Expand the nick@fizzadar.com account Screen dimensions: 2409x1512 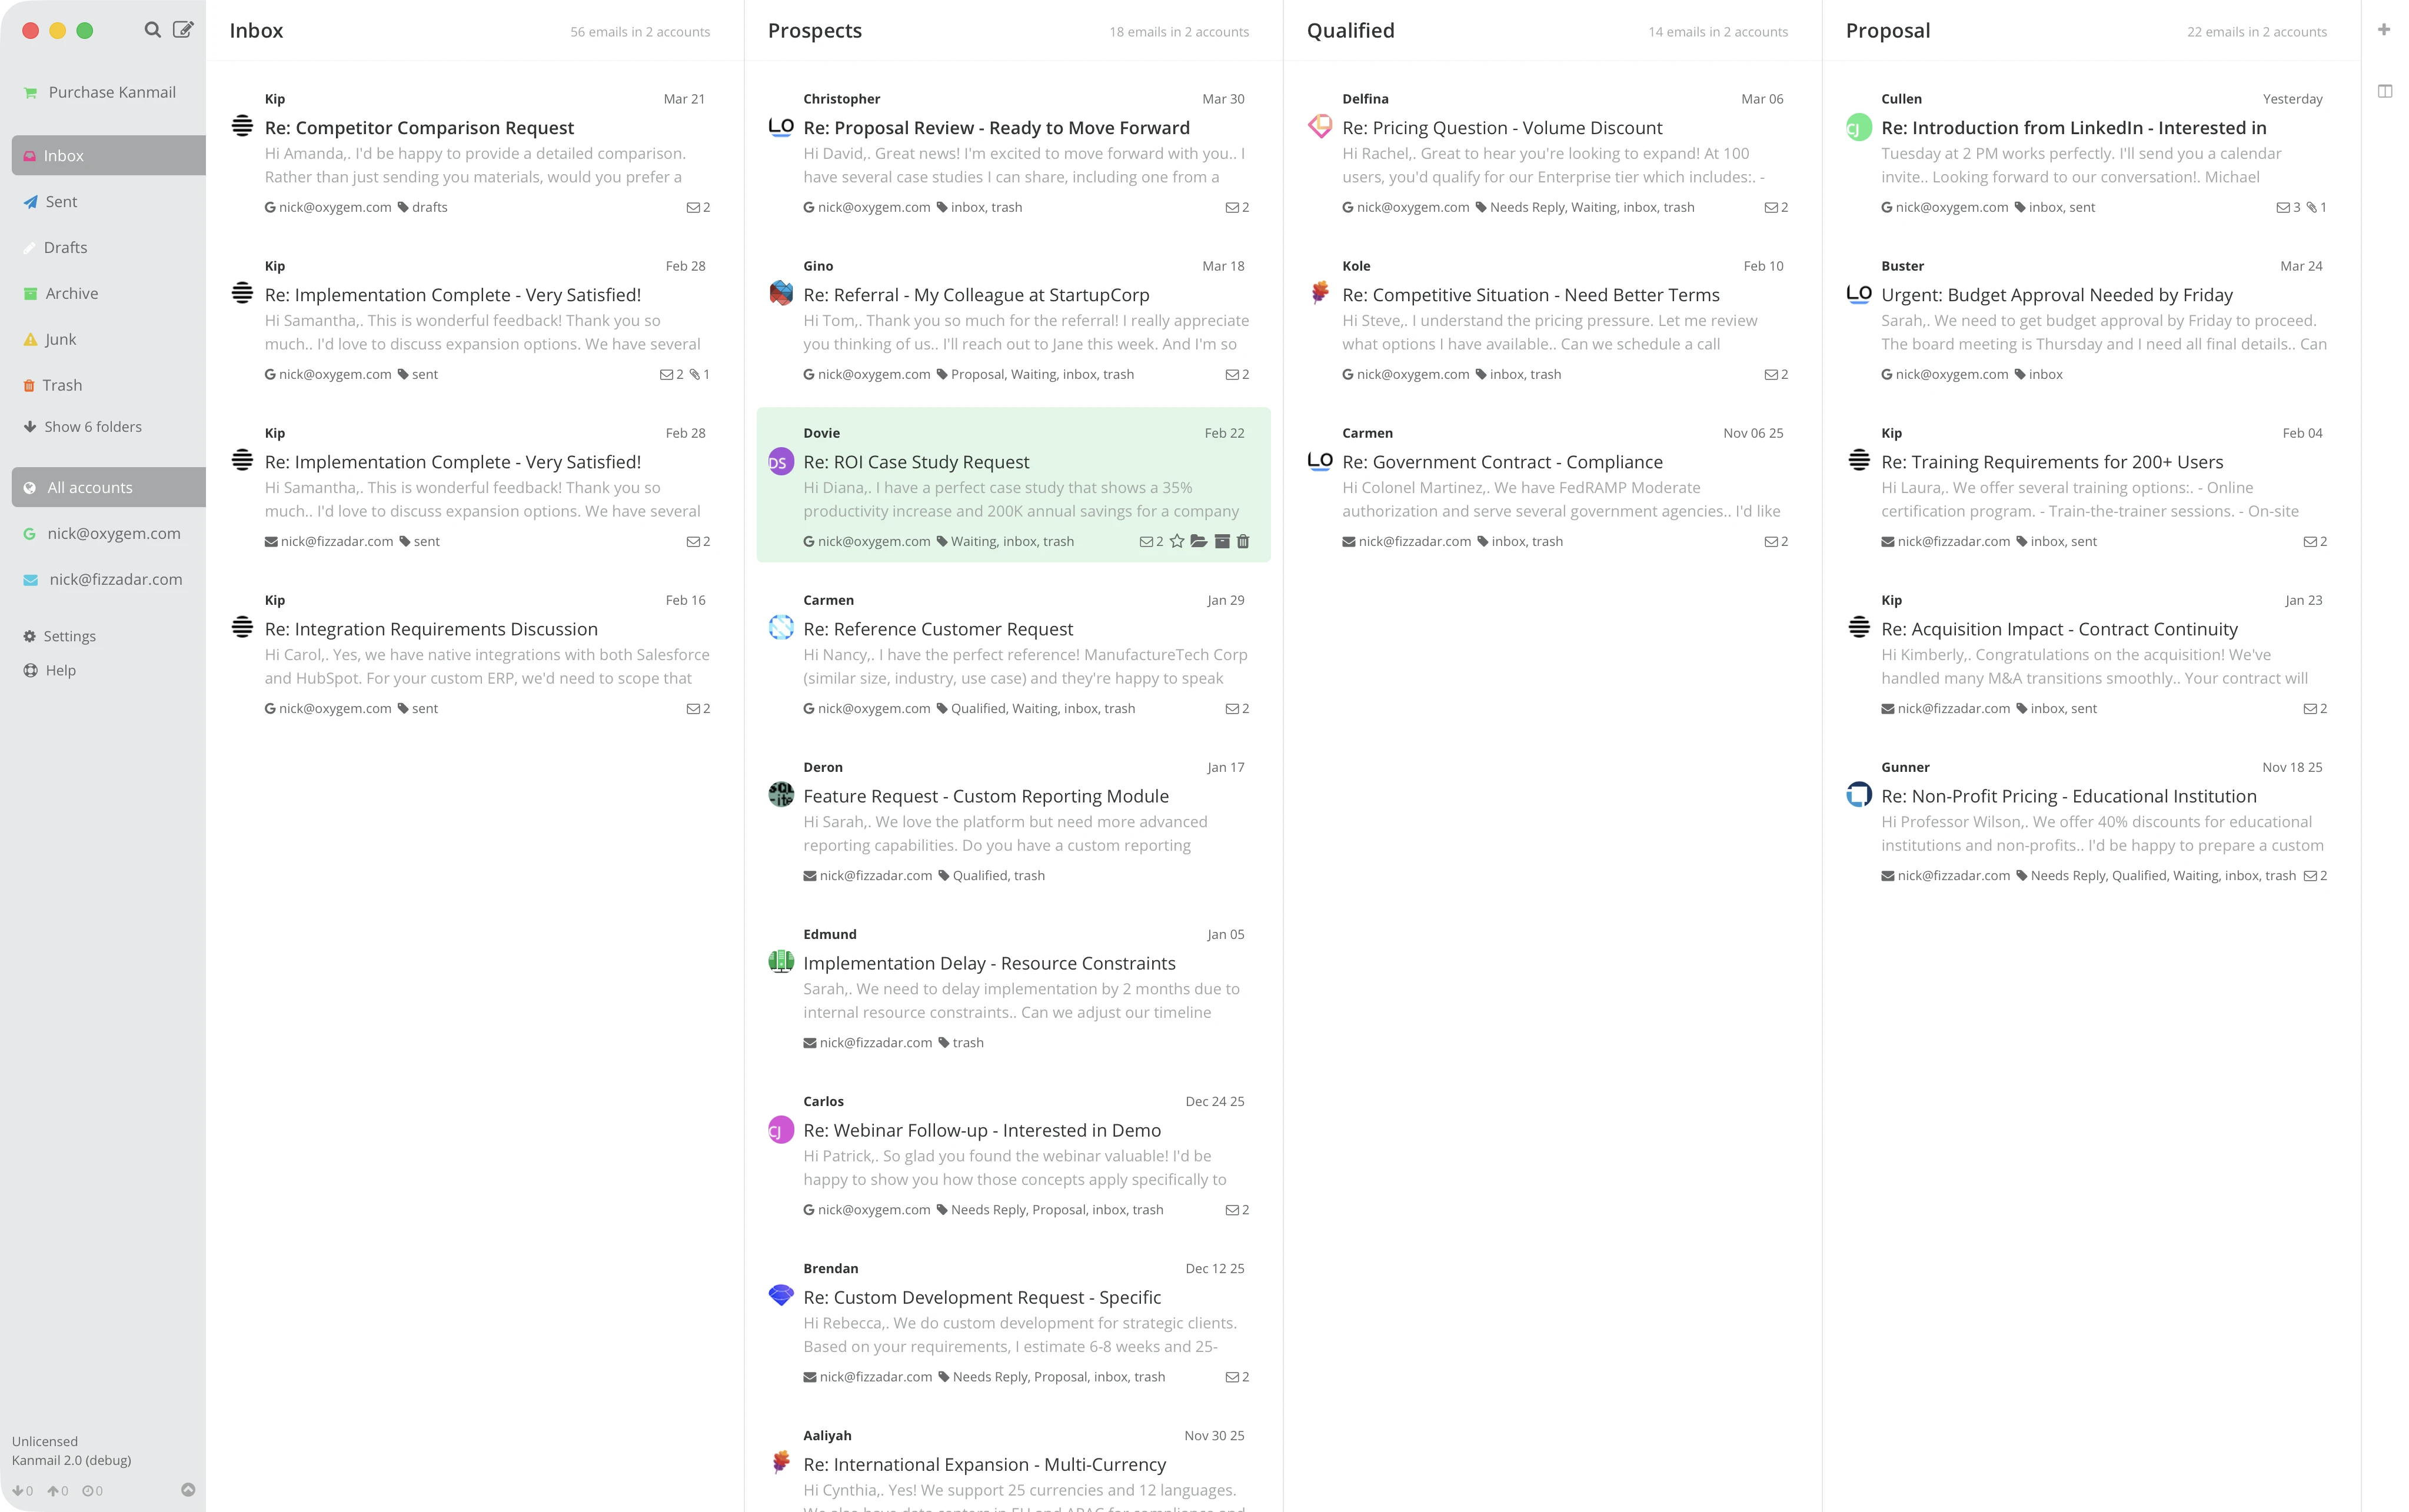[115, 579]
